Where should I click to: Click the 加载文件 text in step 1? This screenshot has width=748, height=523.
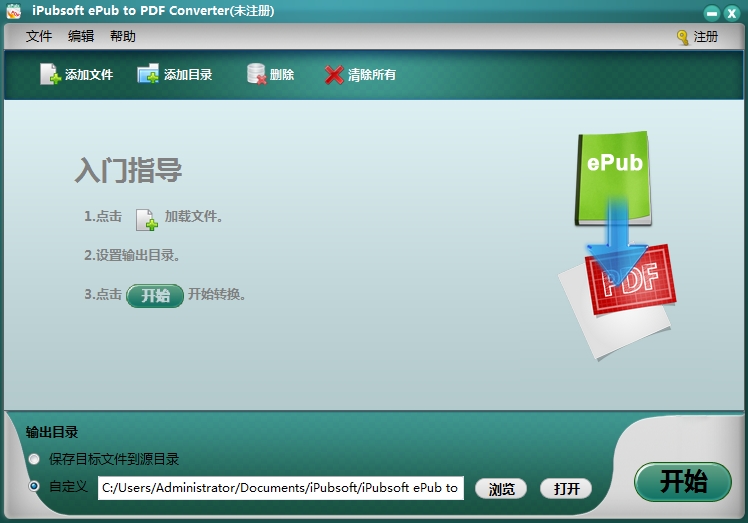point(194,217)
